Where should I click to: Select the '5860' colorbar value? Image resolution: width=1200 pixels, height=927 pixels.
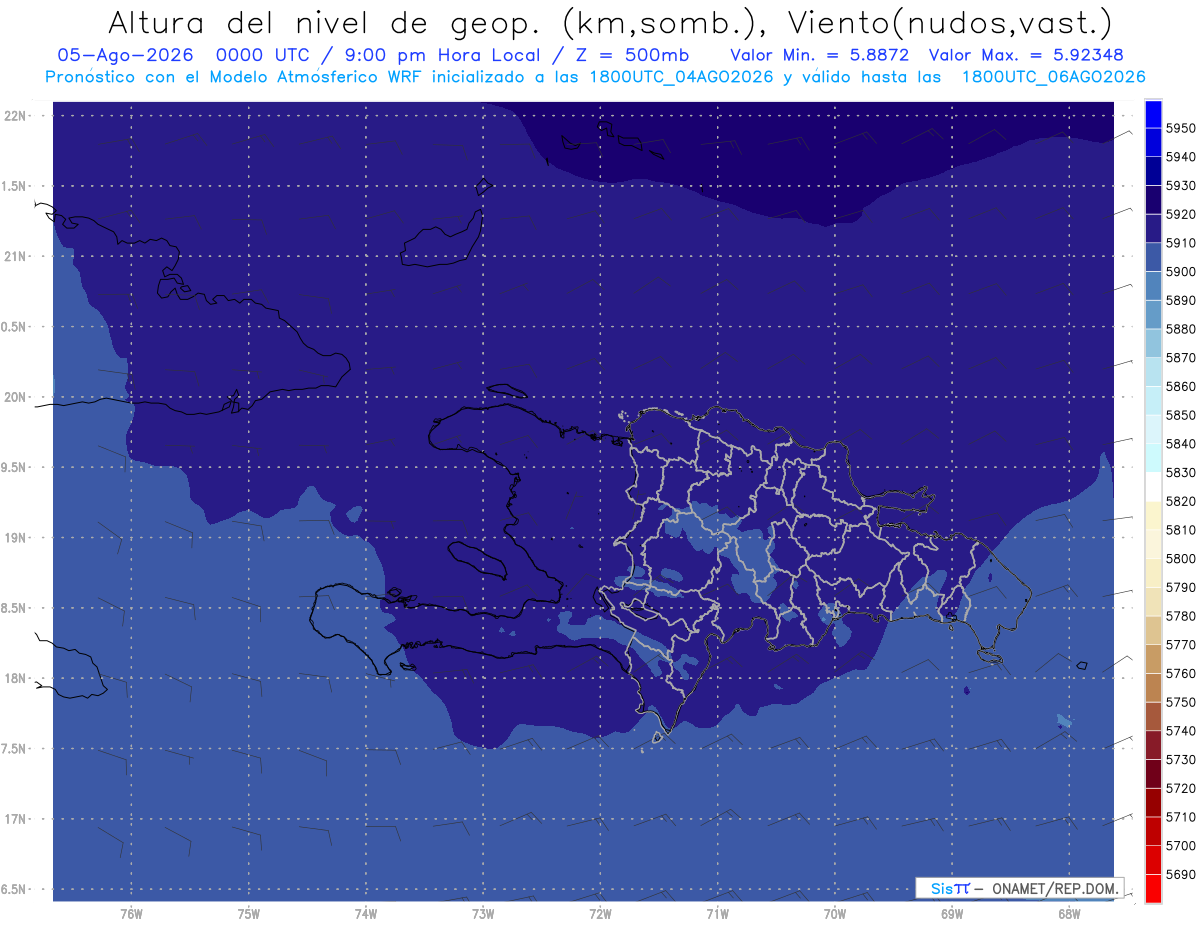[x=1180, y=386]
